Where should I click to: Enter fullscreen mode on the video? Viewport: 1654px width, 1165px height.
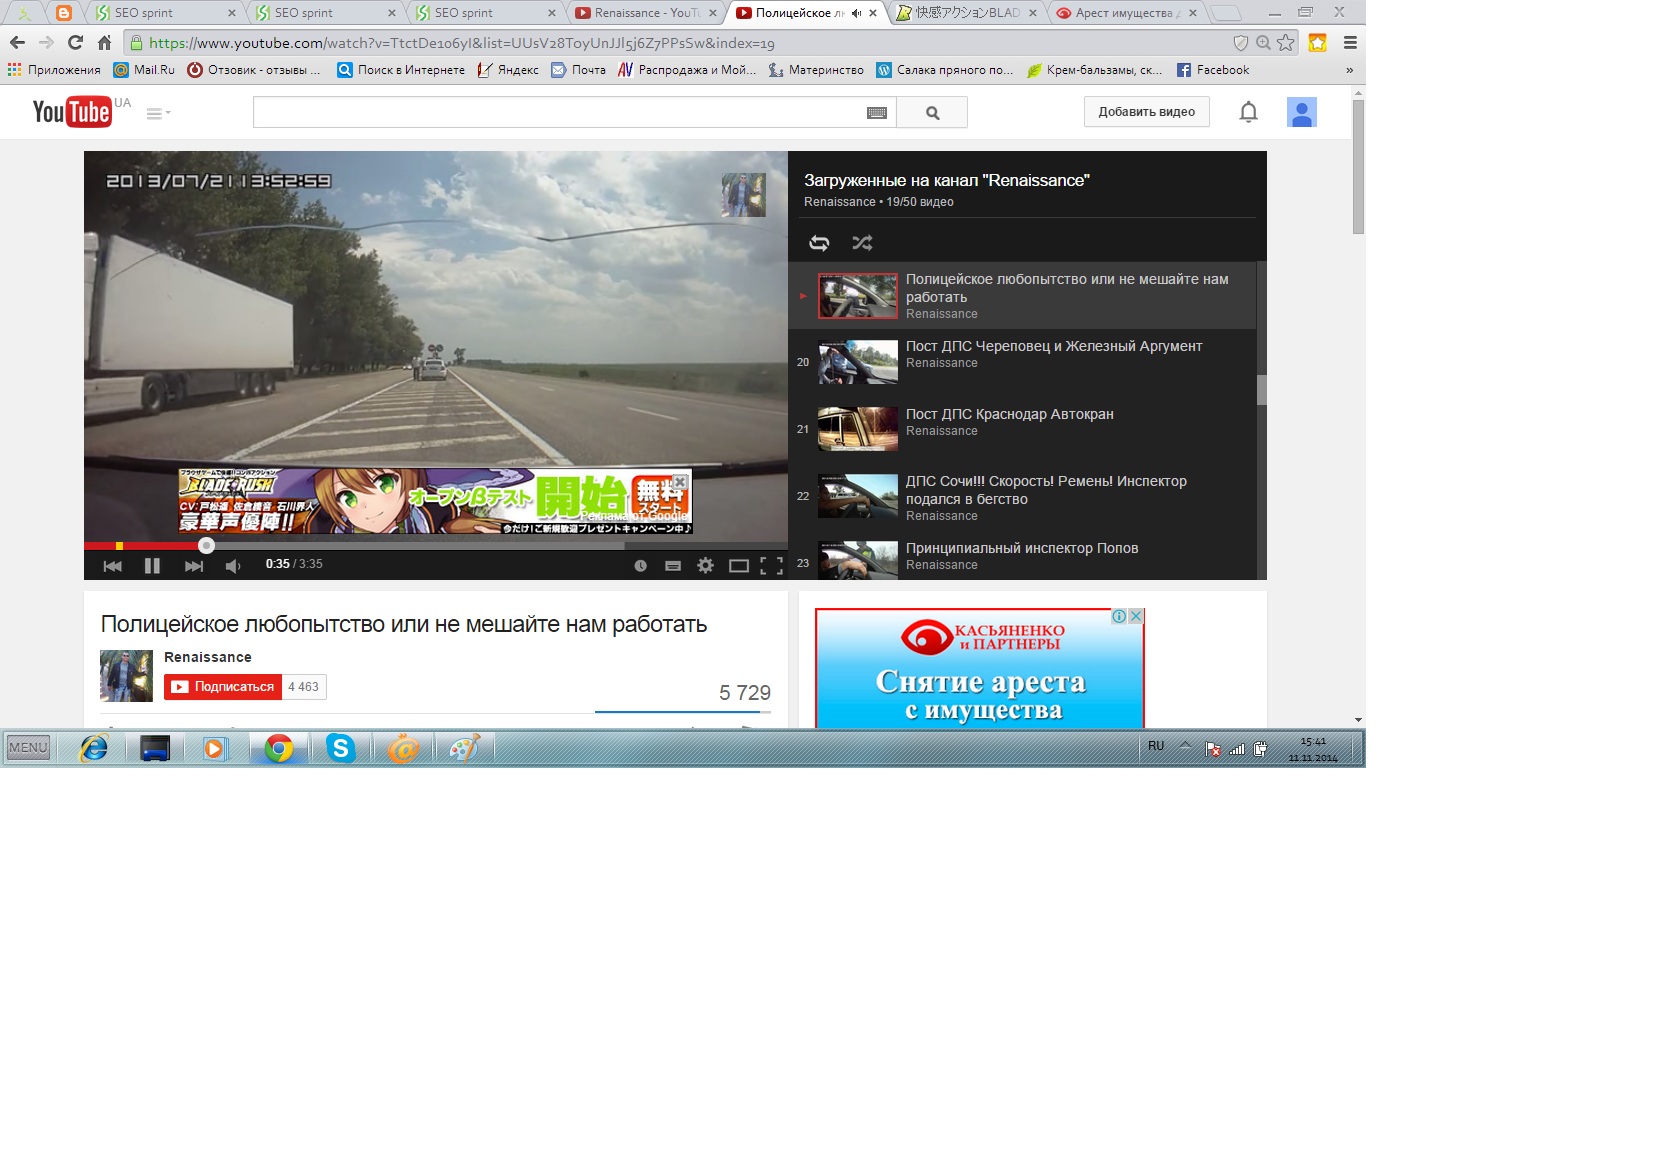(x=771, y=566)
